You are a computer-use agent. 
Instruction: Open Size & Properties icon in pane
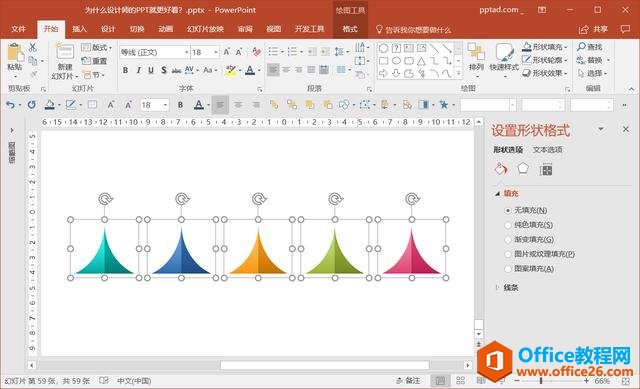point(546,169)
